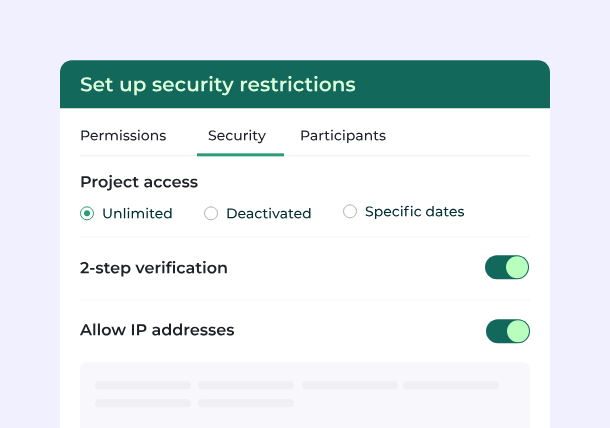The height and width of the screenshot is (428, 610).
Task: Focus the IP addresses list box
Action: [305, 395]
